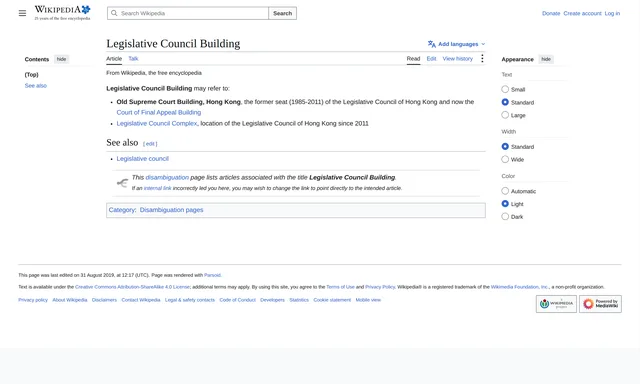Switch to the Talk tab
This screenshot has height=384, width=640.
[x=133, y=59]
